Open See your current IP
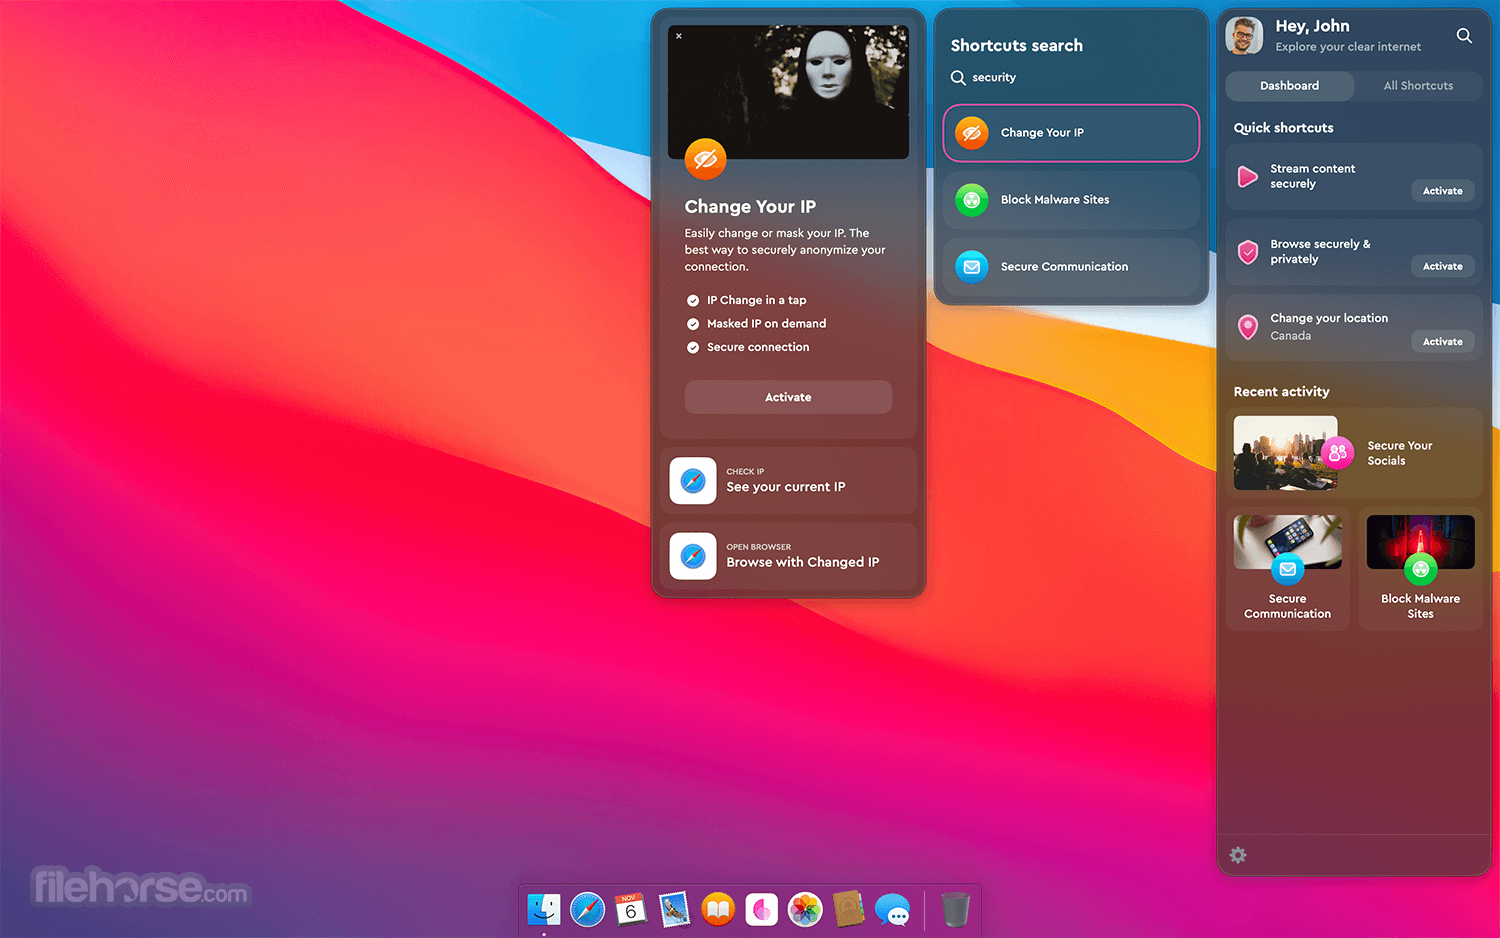This screenshot has width=1500, height=938. click(x=788, y=481)
